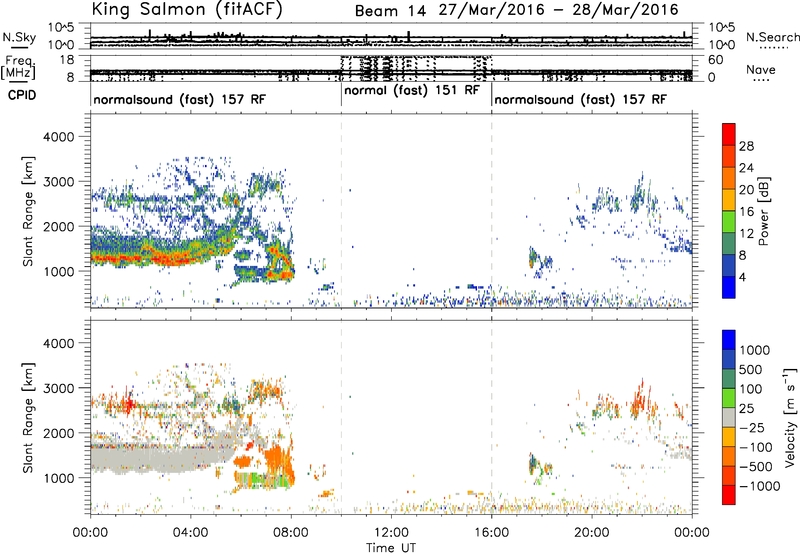Click the 'Beam 14' label
This screenshot has width=800, height=554.
(390, 11)
